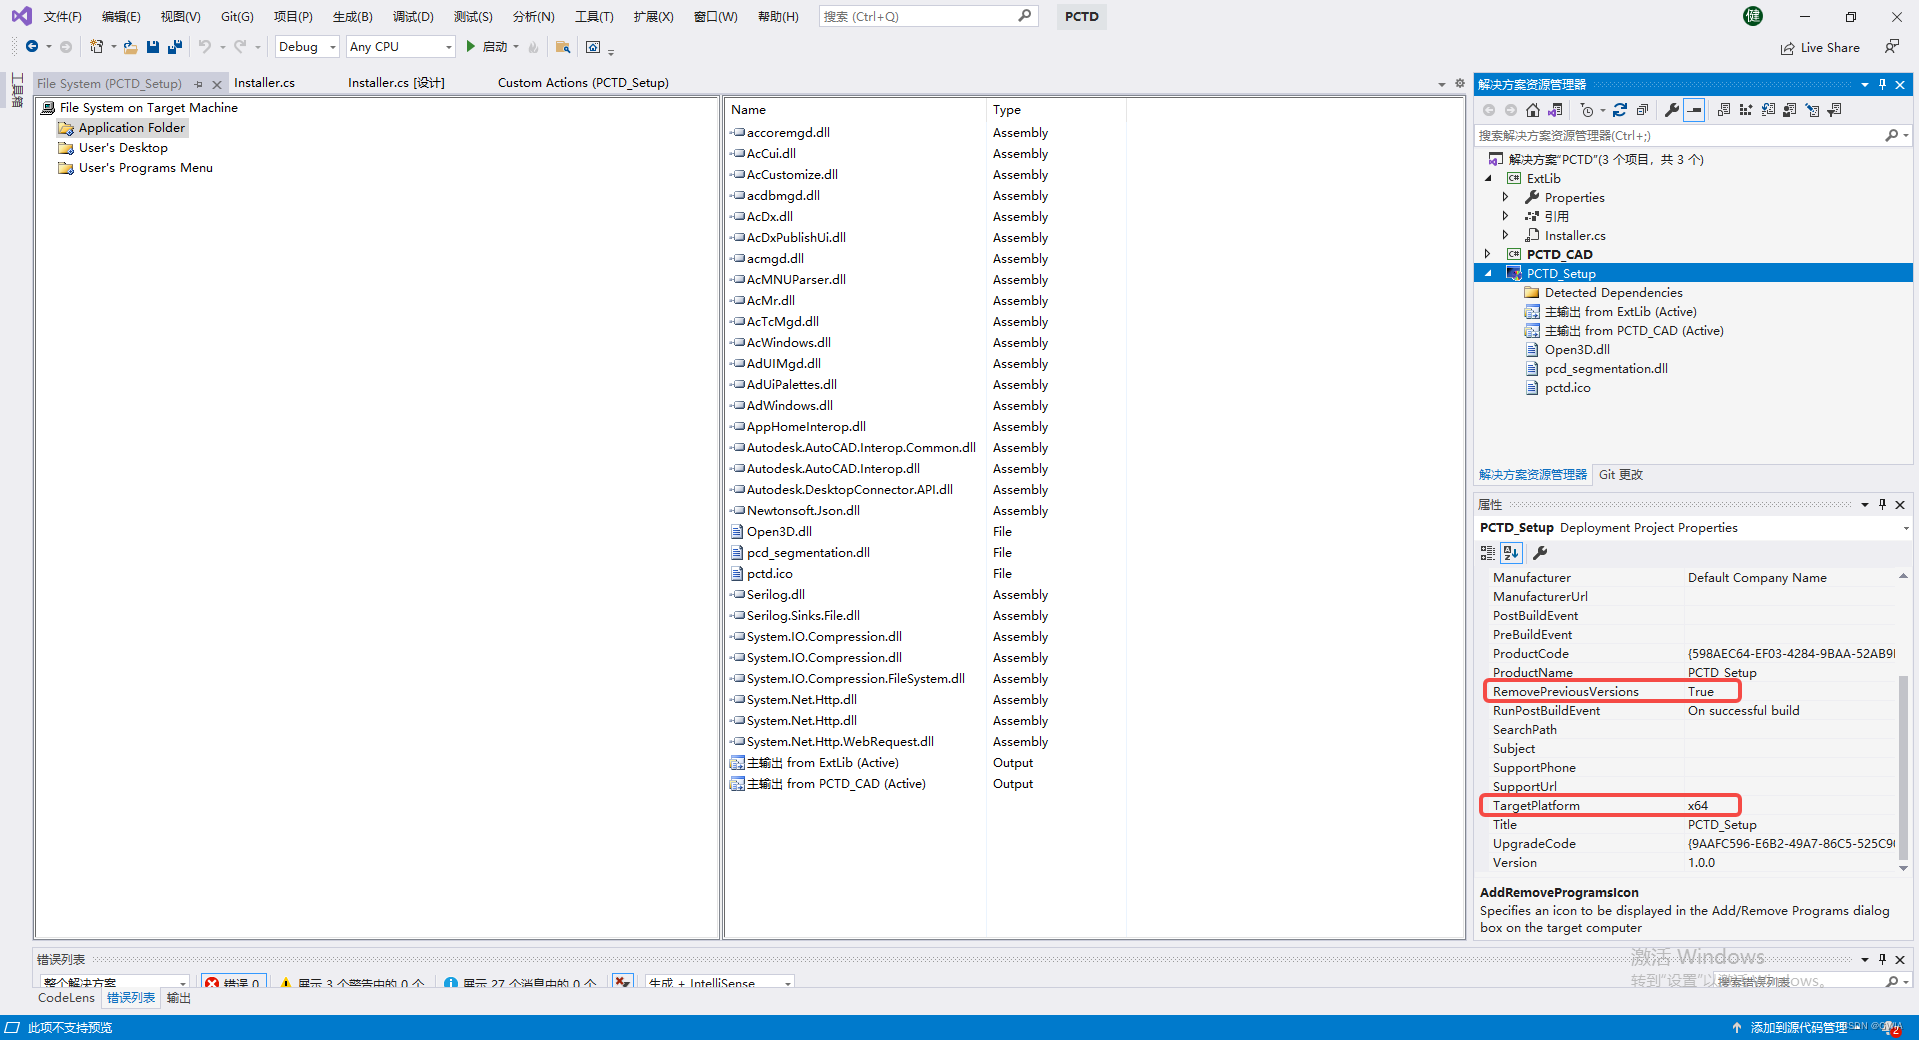Click the Solution Explorer home icon
The height and width of the screenshot is (1040, 1919).
pos(1533,110)
